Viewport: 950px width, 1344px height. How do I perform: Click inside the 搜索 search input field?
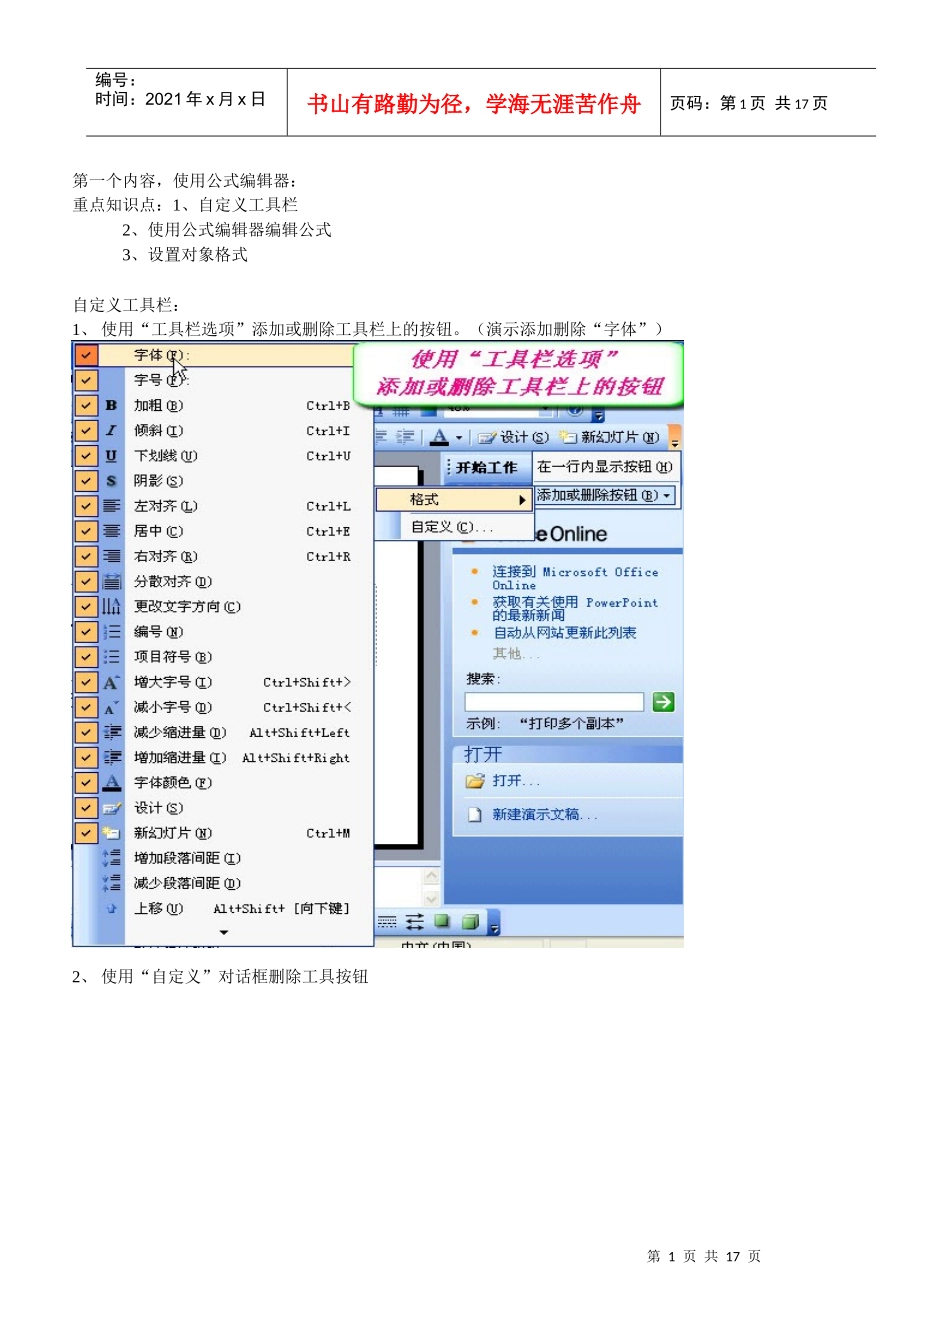point(555,702)
